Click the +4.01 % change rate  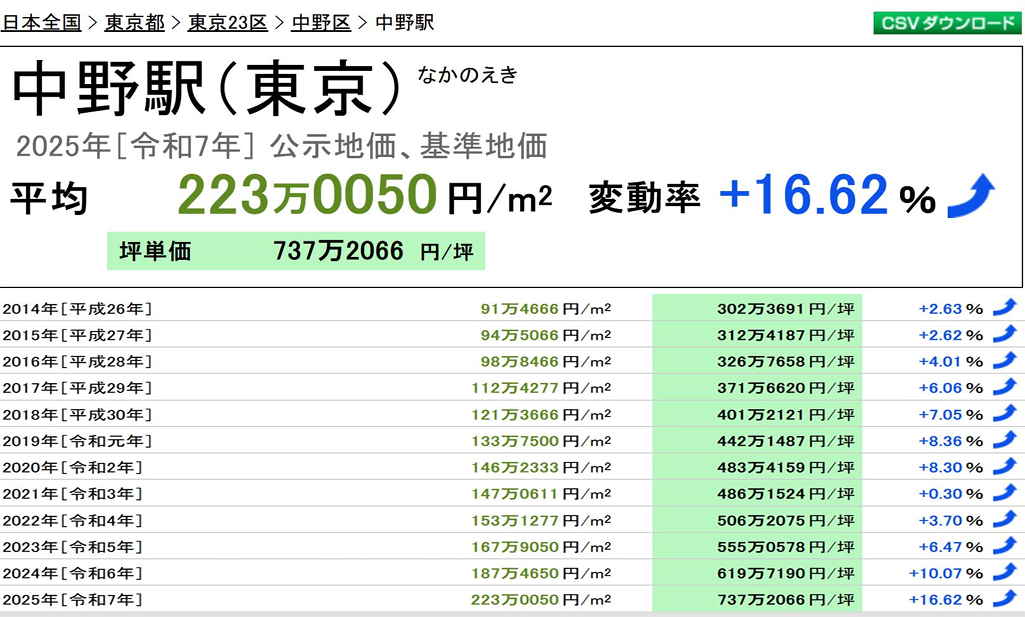point(950,361)
